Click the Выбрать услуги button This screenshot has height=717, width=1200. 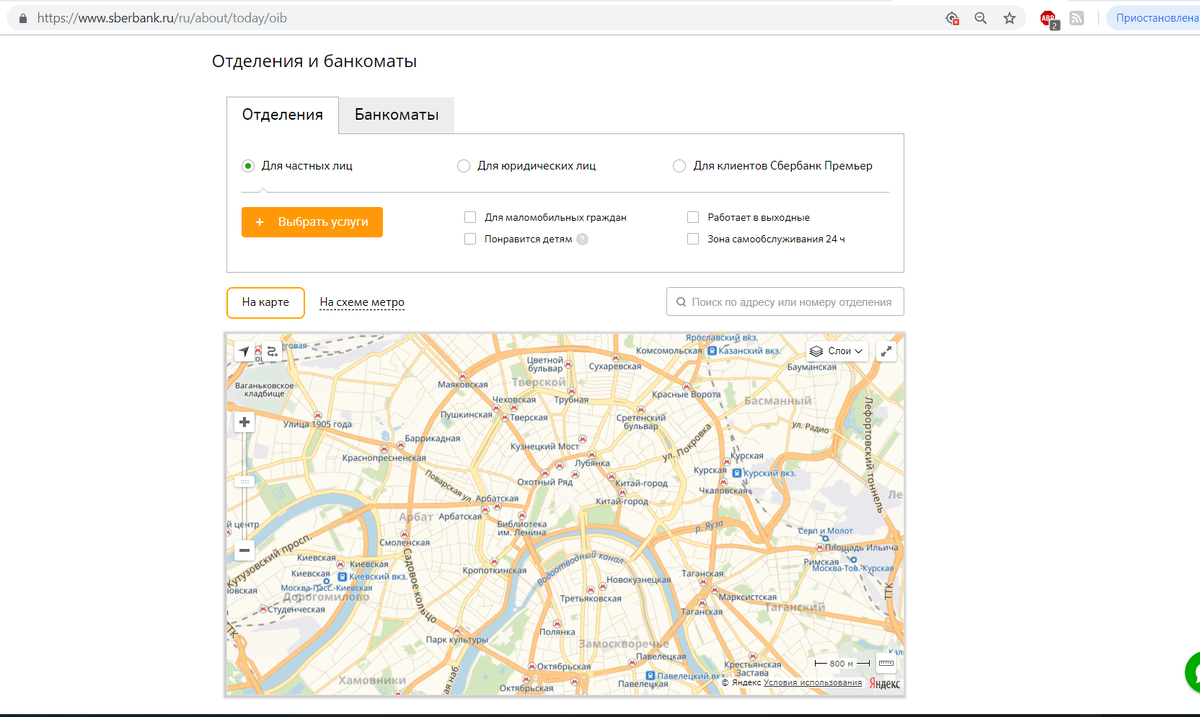[x=311, y=222]
